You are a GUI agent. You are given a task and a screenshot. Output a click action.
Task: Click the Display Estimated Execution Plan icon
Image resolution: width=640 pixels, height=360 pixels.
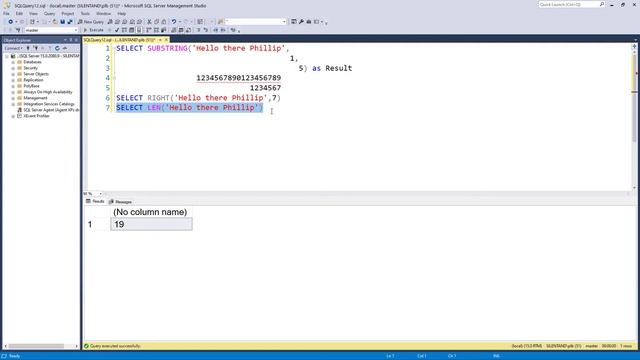tap(124, 30)
